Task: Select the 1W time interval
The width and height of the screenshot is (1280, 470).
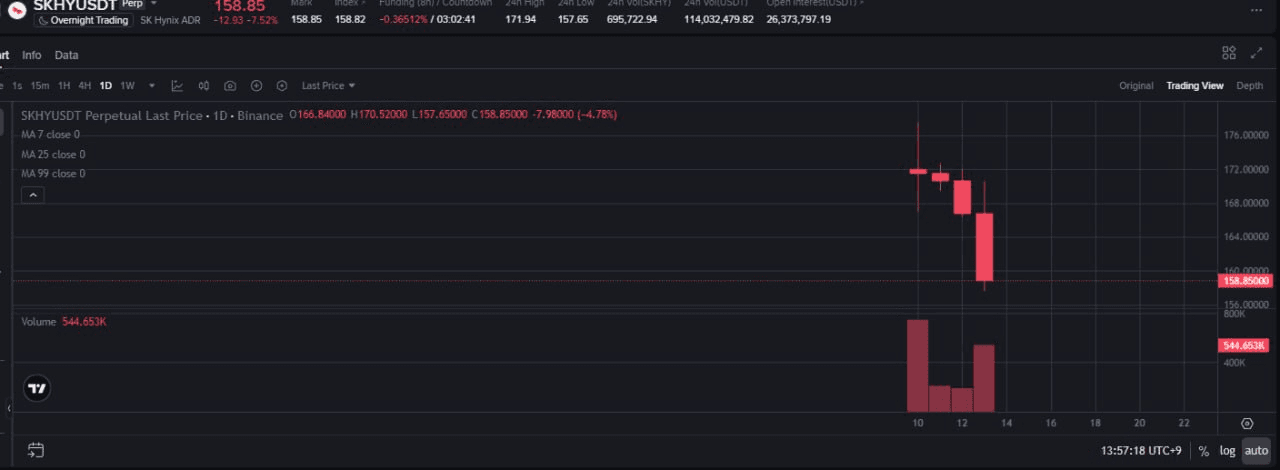Action: point(127,86)
